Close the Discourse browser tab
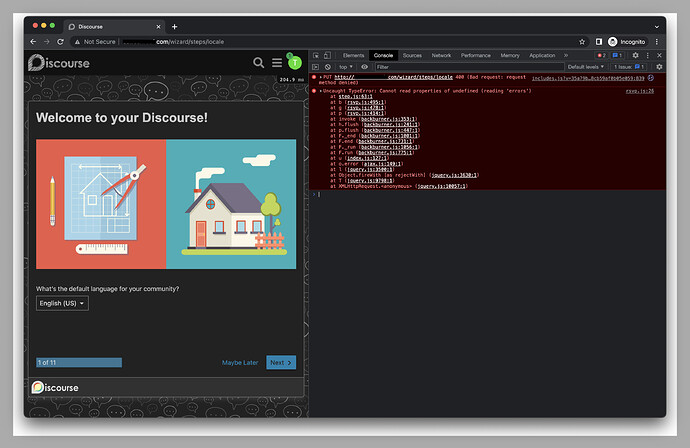This screenshot has width=690, height=448. [x=158, y=27]
